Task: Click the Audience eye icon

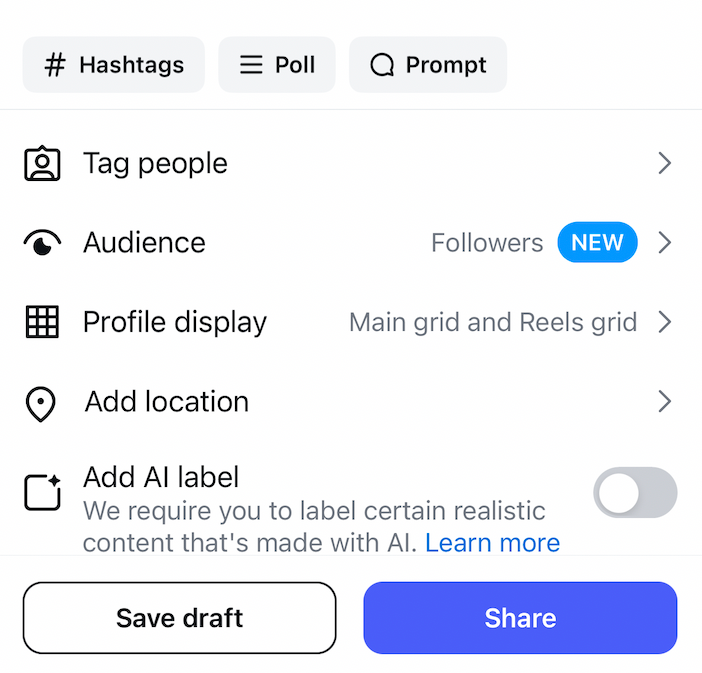Action: tap(42, 243)
